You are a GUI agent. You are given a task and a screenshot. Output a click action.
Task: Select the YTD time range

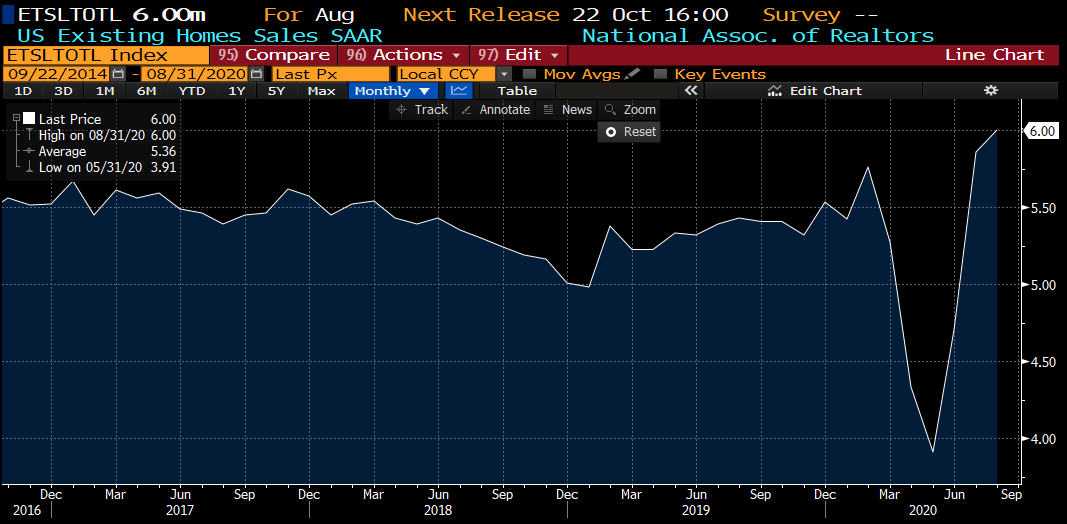[x=191, y=91]
